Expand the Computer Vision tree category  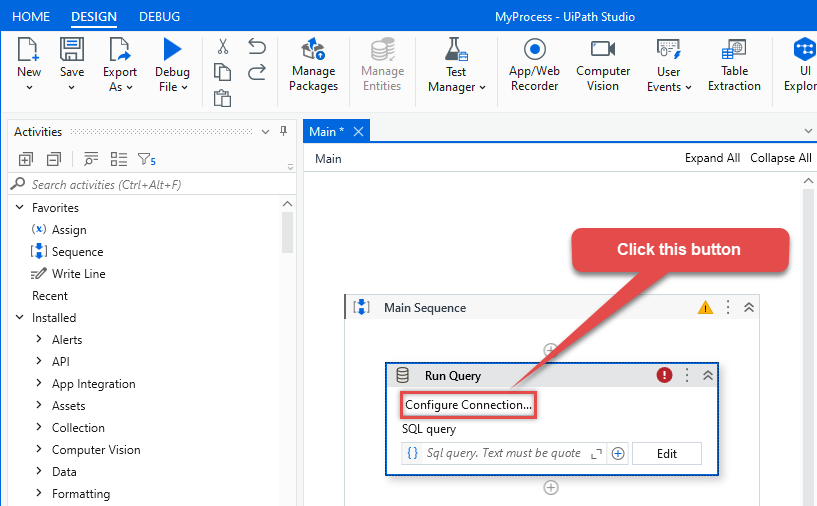tap(39, 449)
